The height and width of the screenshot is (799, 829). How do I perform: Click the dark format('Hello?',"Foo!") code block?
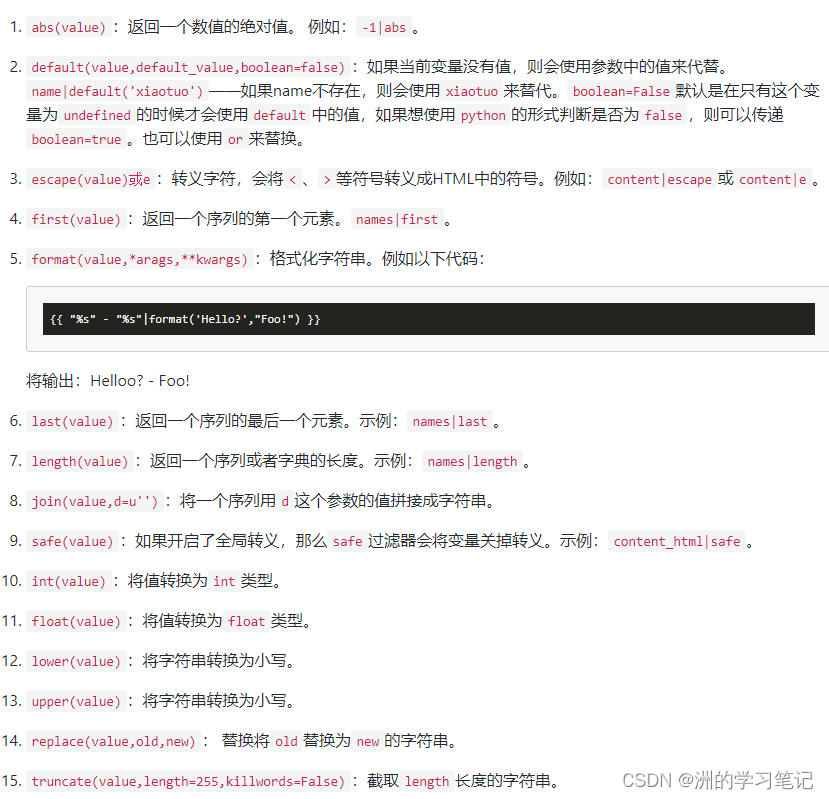pos(429,319)
